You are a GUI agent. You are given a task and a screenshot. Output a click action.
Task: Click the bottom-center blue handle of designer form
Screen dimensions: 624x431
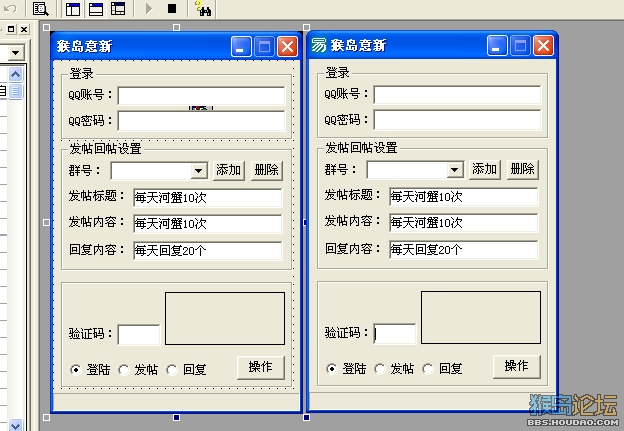(x=176, y=417)
